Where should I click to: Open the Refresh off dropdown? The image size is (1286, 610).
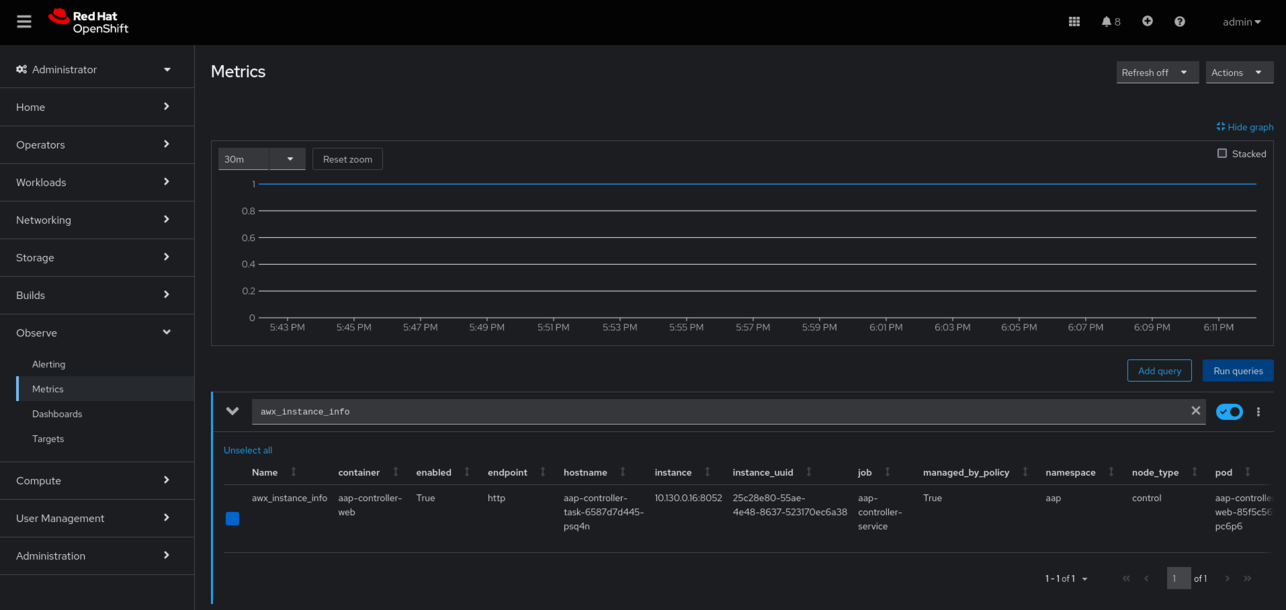tap(1156, 72)
